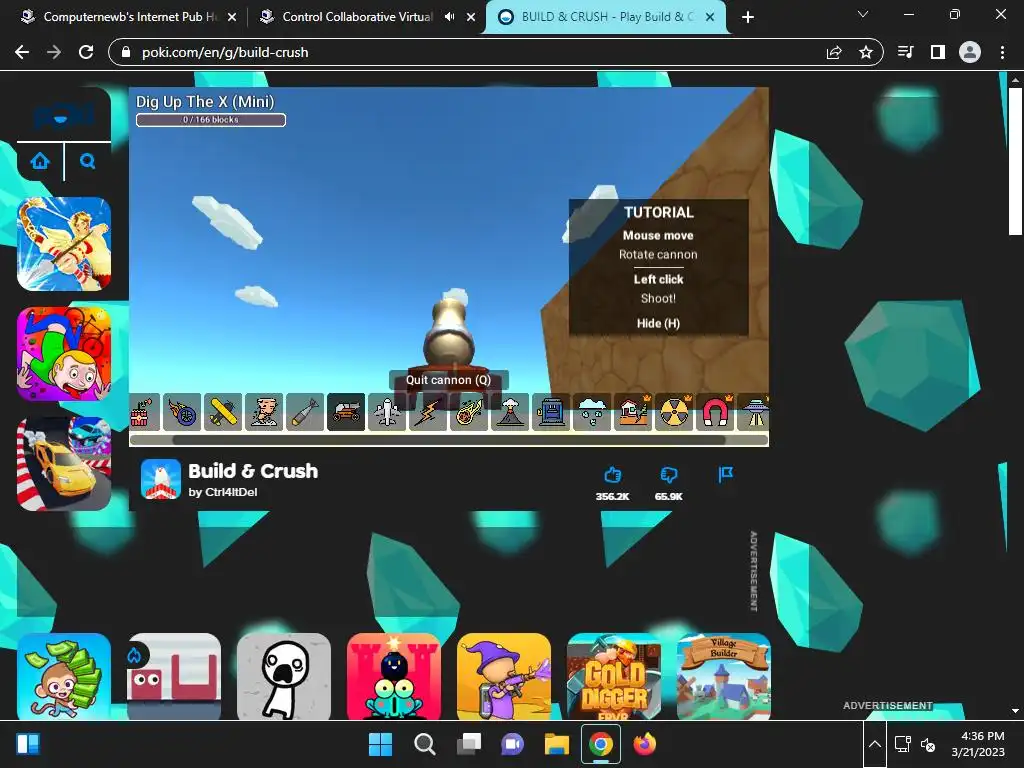Open Windows Start menu
This screenshot has width=1024, height=768.
(x=381, y=744)
